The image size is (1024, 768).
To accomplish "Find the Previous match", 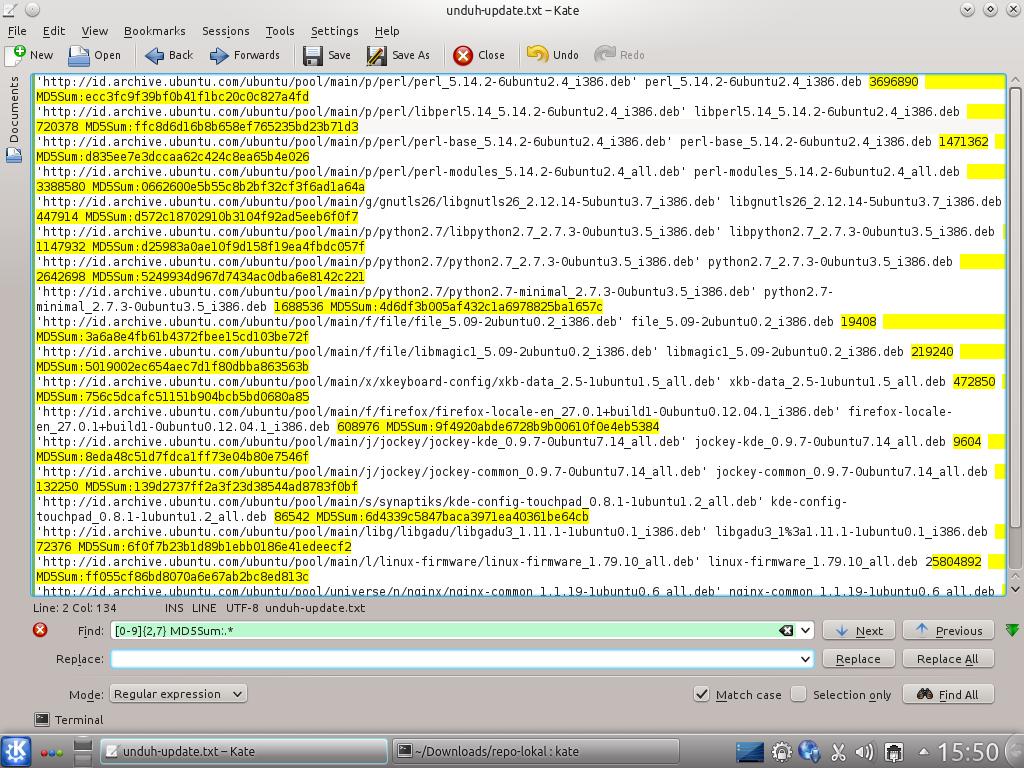I will (x=948, y=630).
